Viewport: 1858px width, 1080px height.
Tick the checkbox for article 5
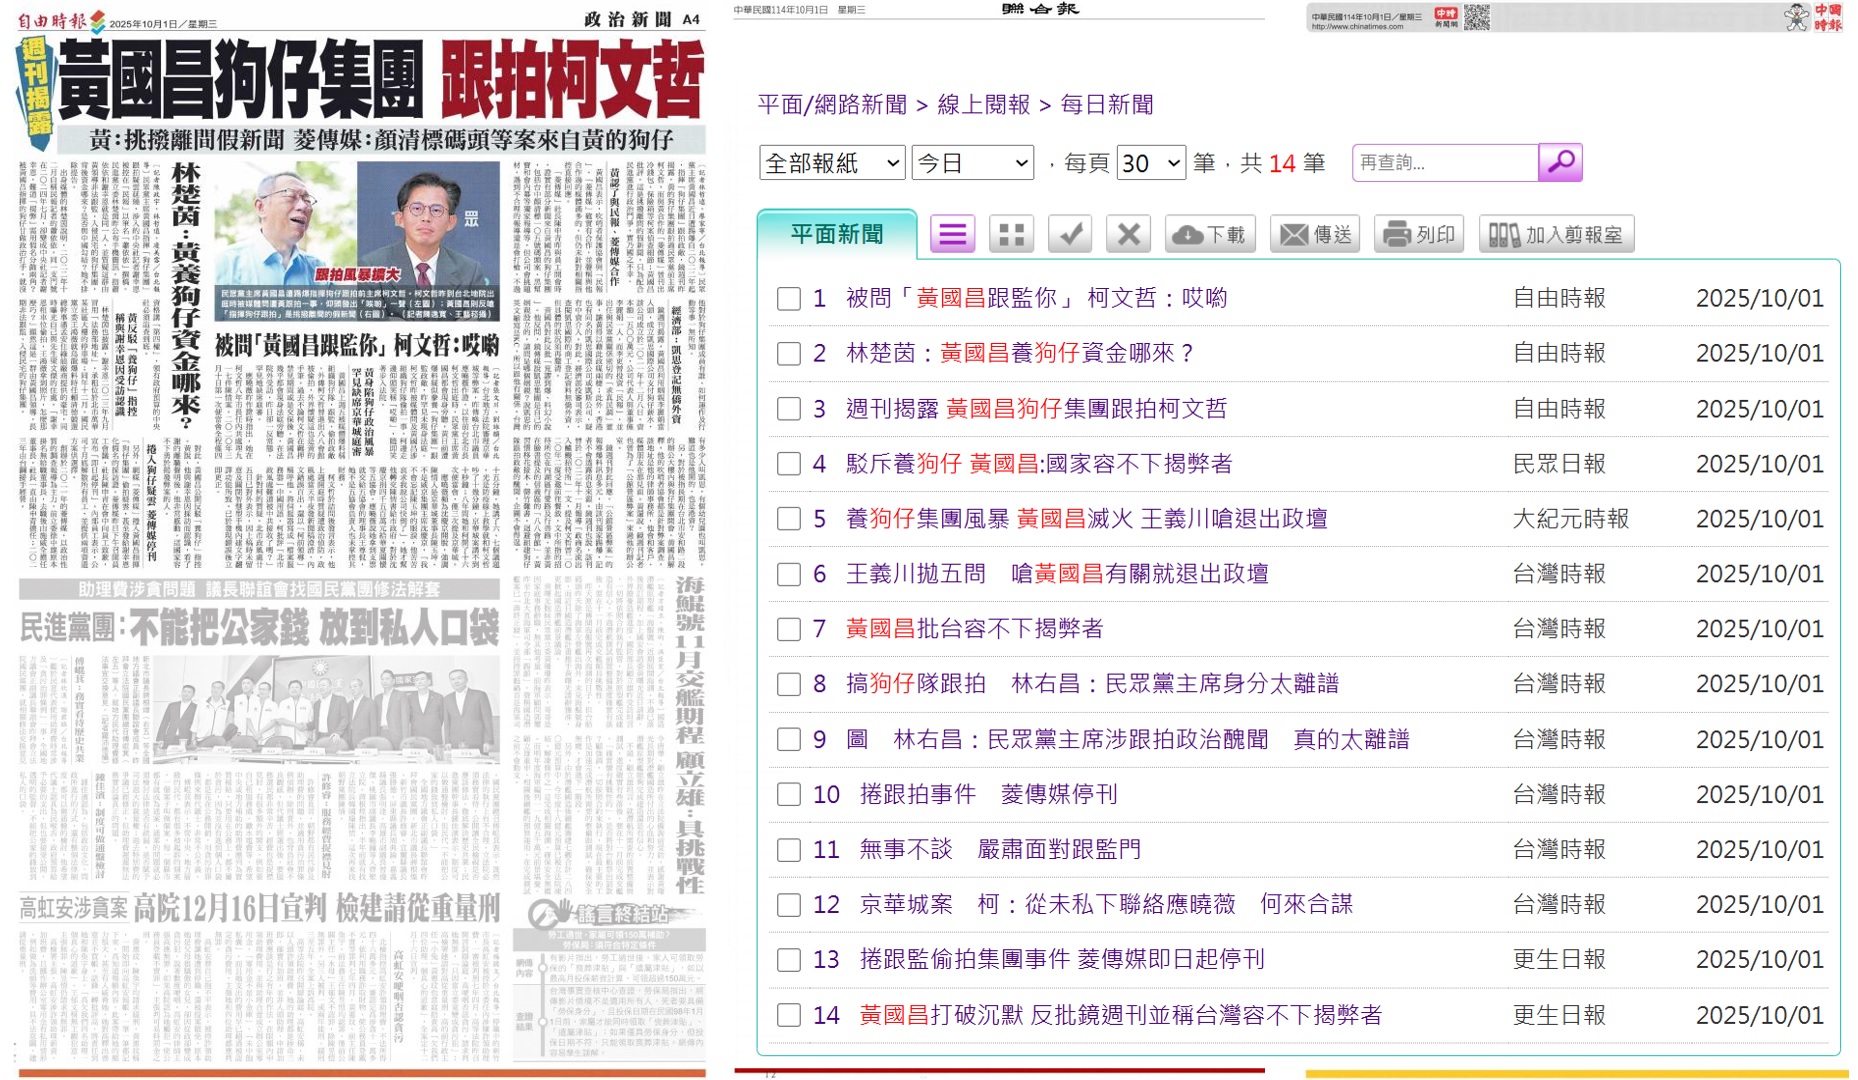click(x=789, y=519)
